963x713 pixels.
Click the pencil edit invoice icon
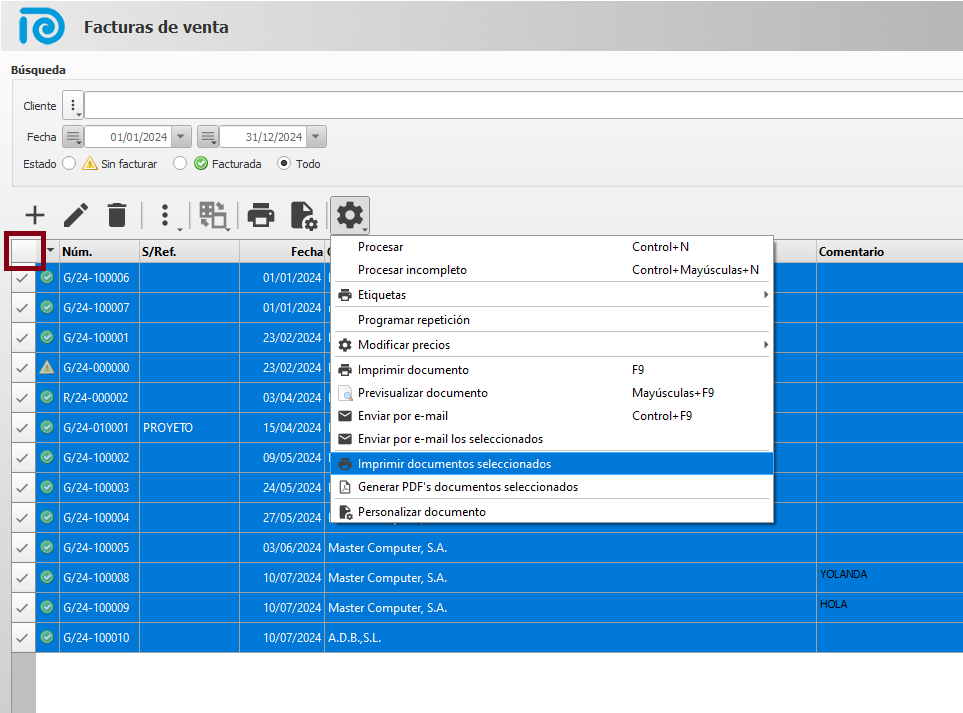(76, 215)
